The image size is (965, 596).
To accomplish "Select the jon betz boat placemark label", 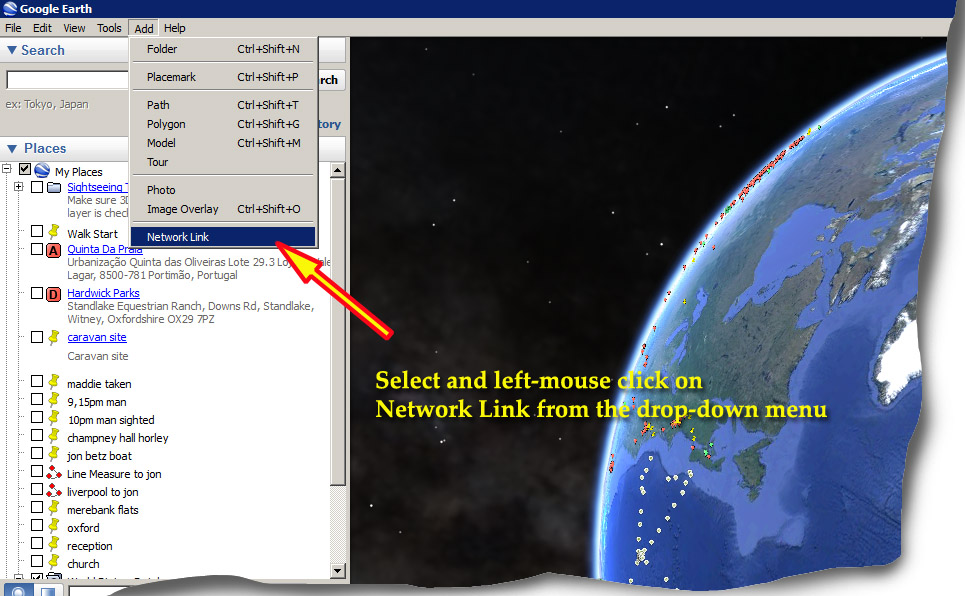I will [99, 456].
